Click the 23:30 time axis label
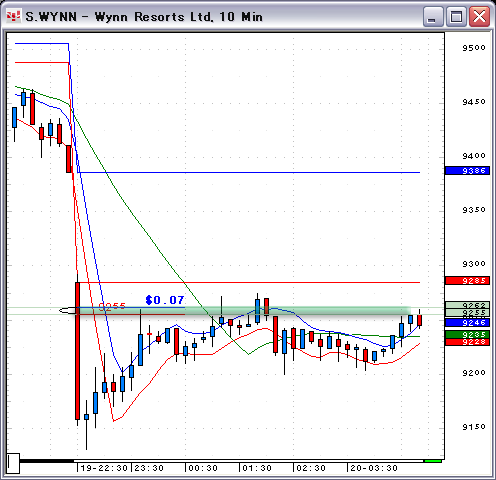Viewport: 496px width, 480px height. (x=149, y=468)
